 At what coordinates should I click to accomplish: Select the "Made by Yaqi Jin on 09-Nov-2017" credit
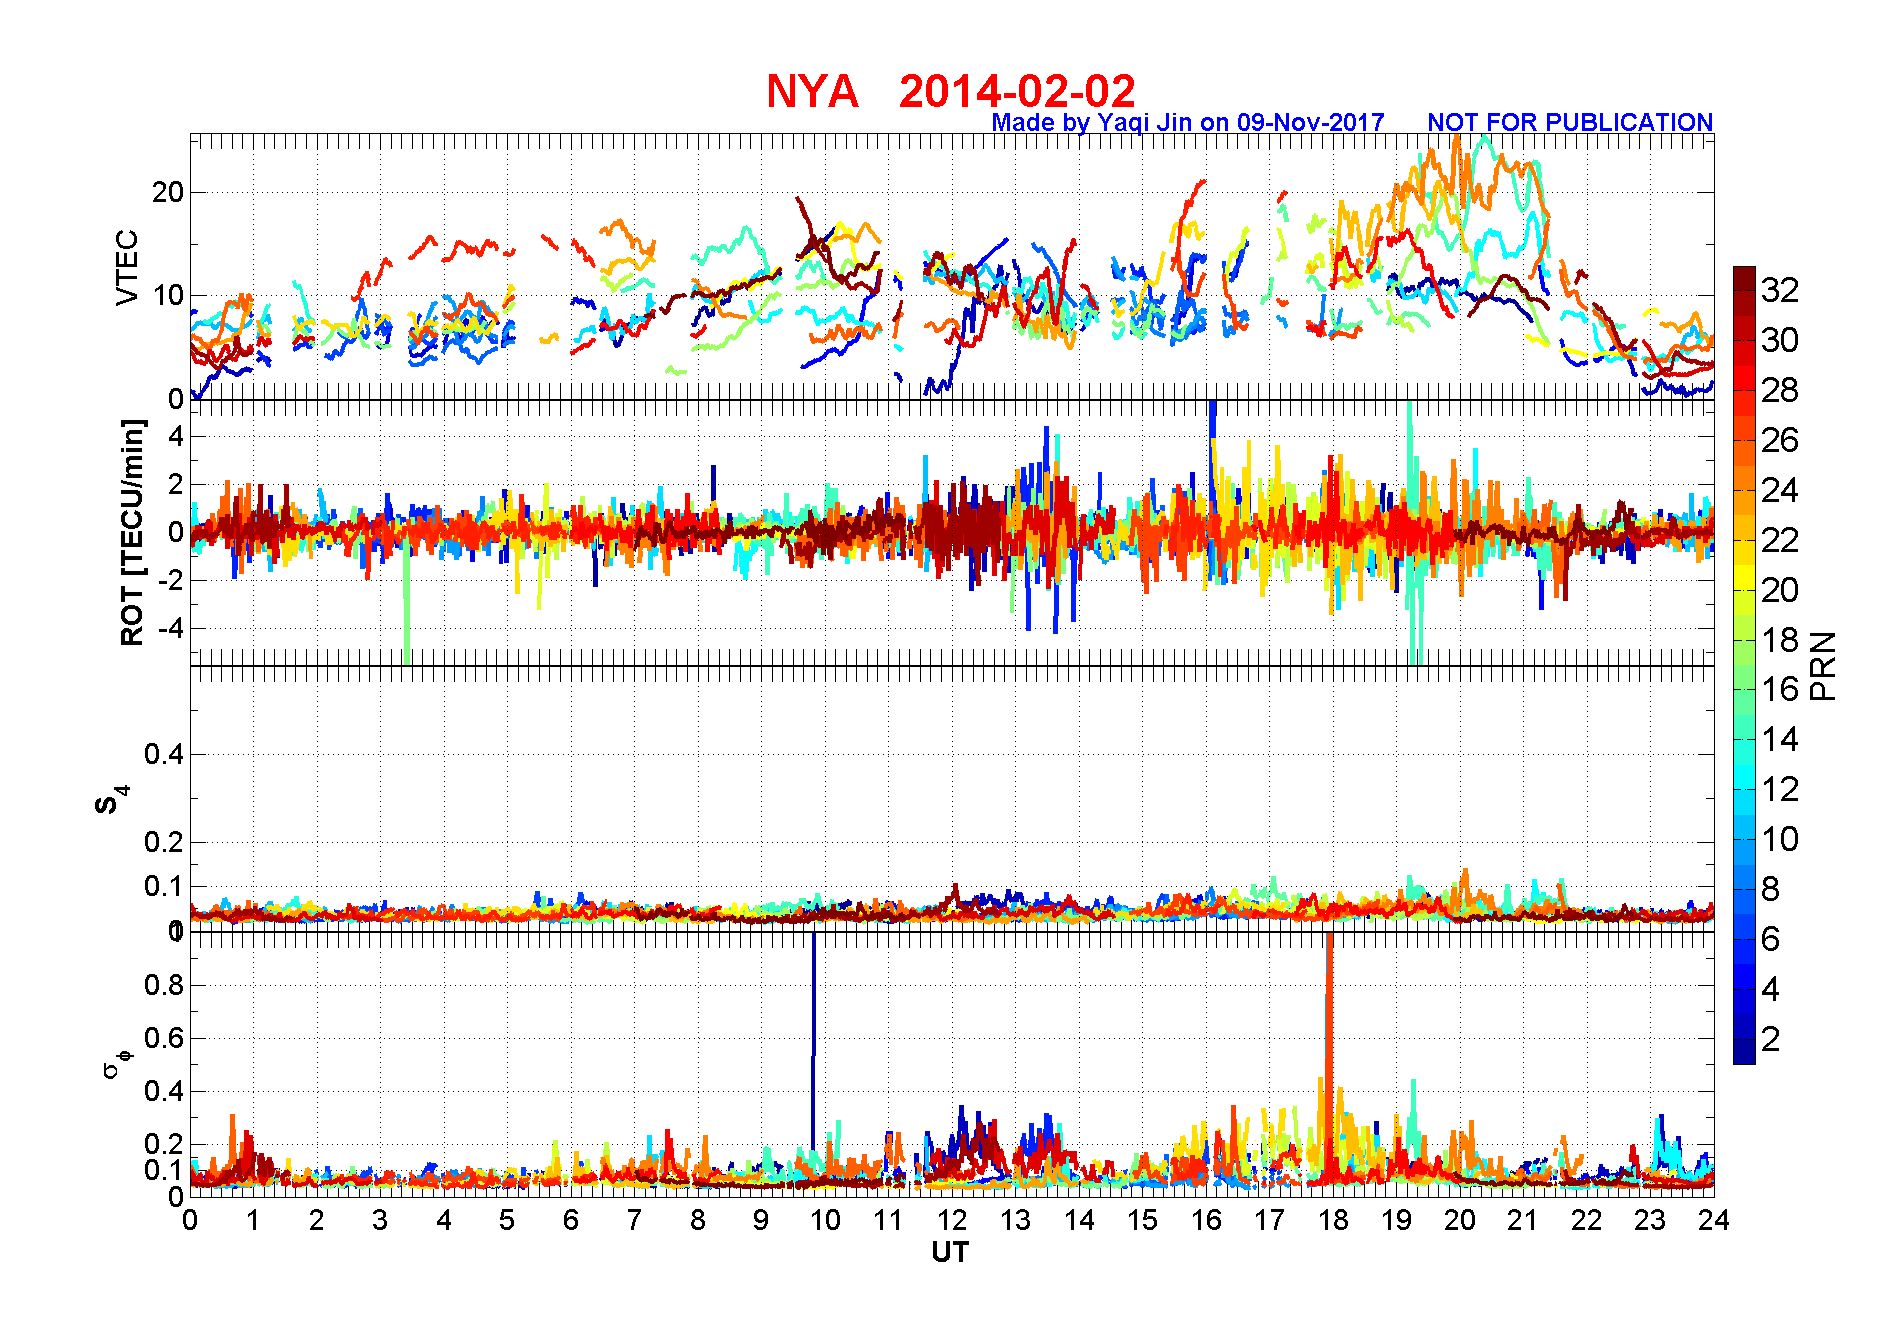click(1188, 122)
